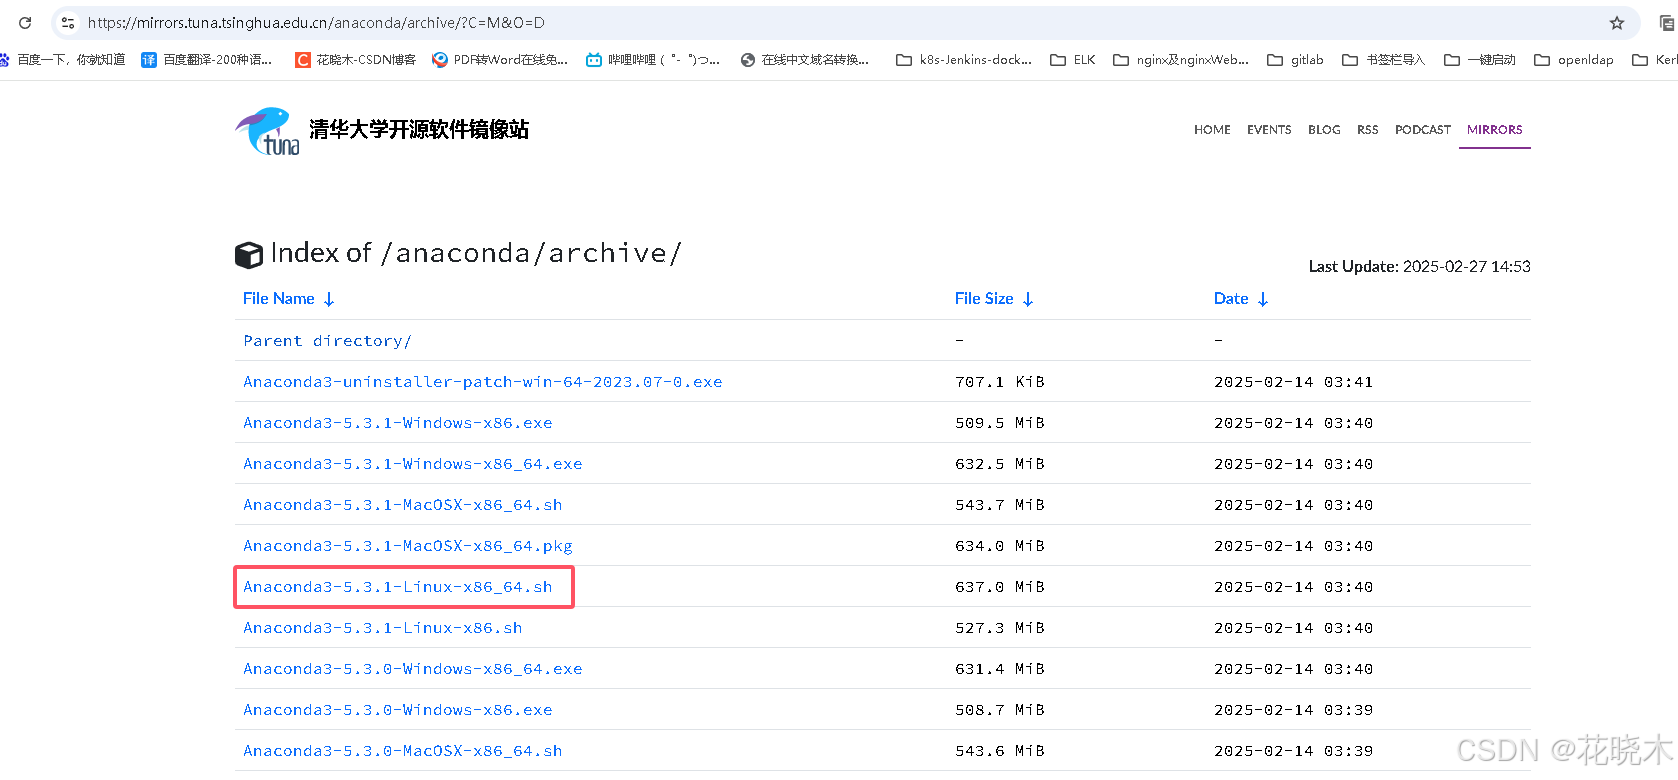Open site information icon in address bar

click(x=68, y=23)
